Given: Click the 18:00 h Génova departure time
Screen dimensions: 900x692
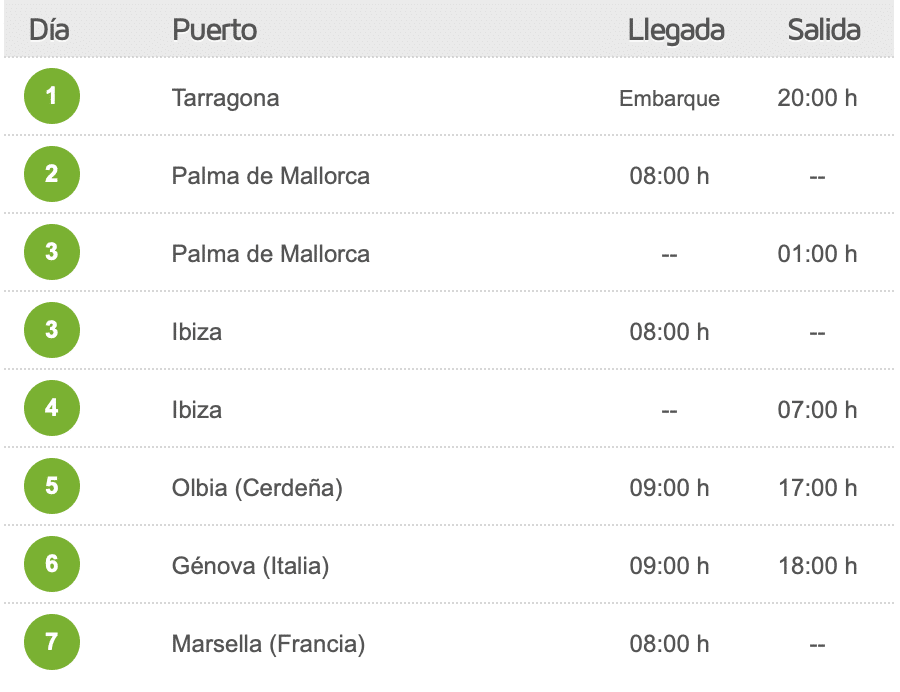Looking at the screenshot, I should [x=817, y=566].
